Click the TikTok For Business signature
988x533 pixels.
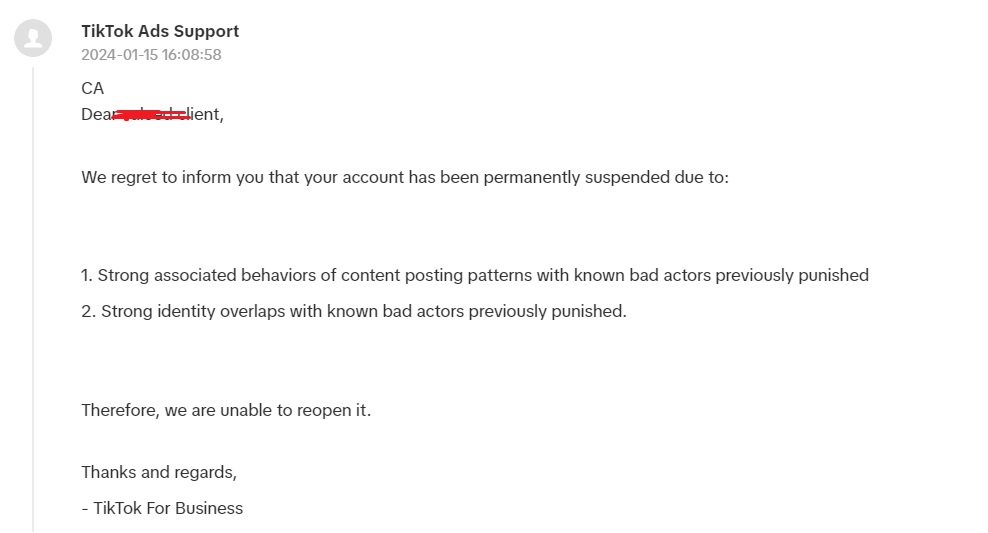pyautogui.click(x=162, y=508)
